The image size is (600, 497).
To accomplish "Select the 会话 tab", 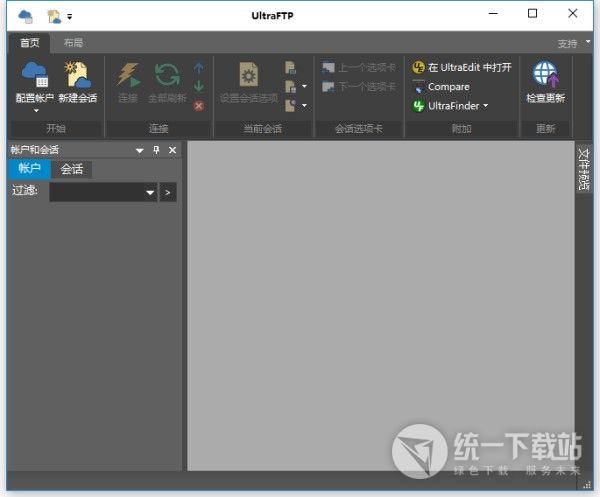I will (x=72, y=169).
